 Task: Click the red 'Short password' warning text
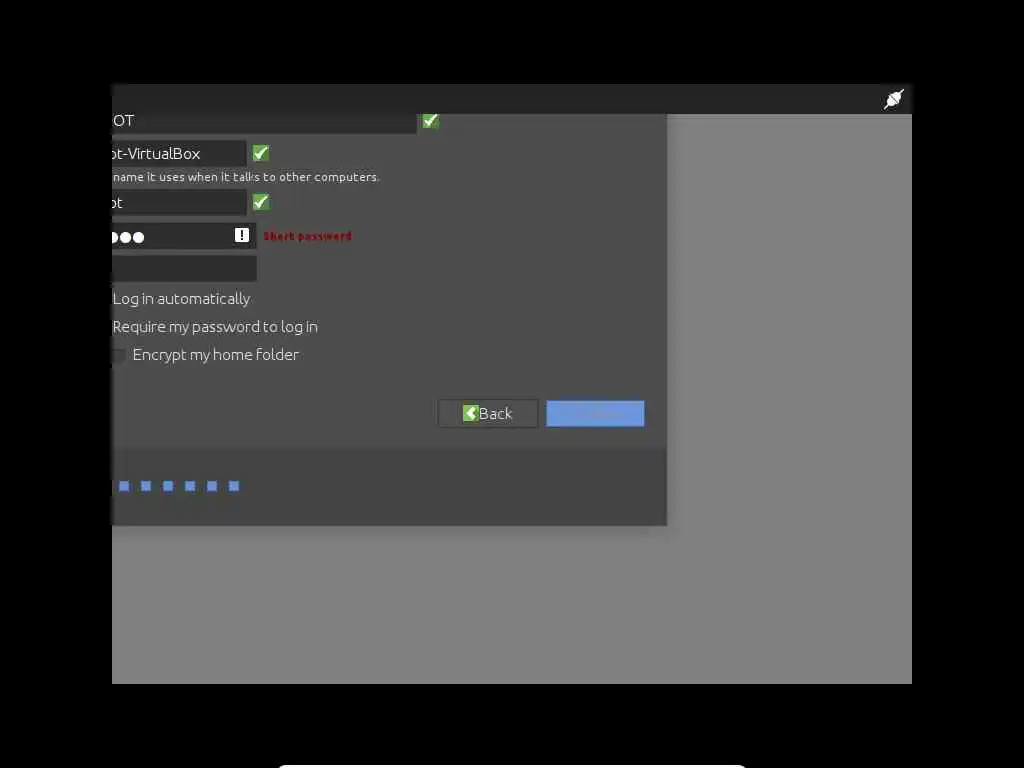point(308,236)
